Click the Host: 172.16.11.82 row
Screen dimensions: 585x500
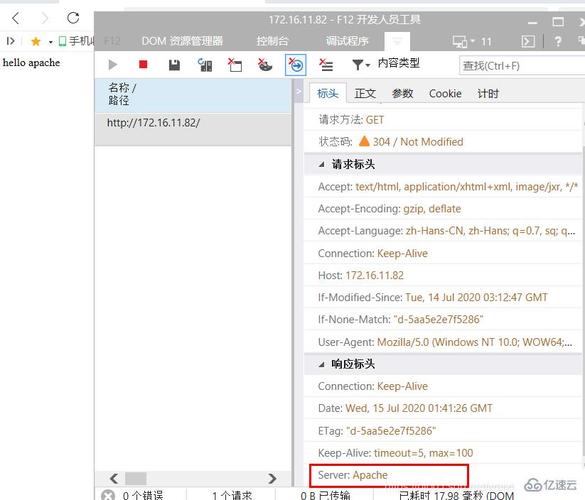[443, 275]
